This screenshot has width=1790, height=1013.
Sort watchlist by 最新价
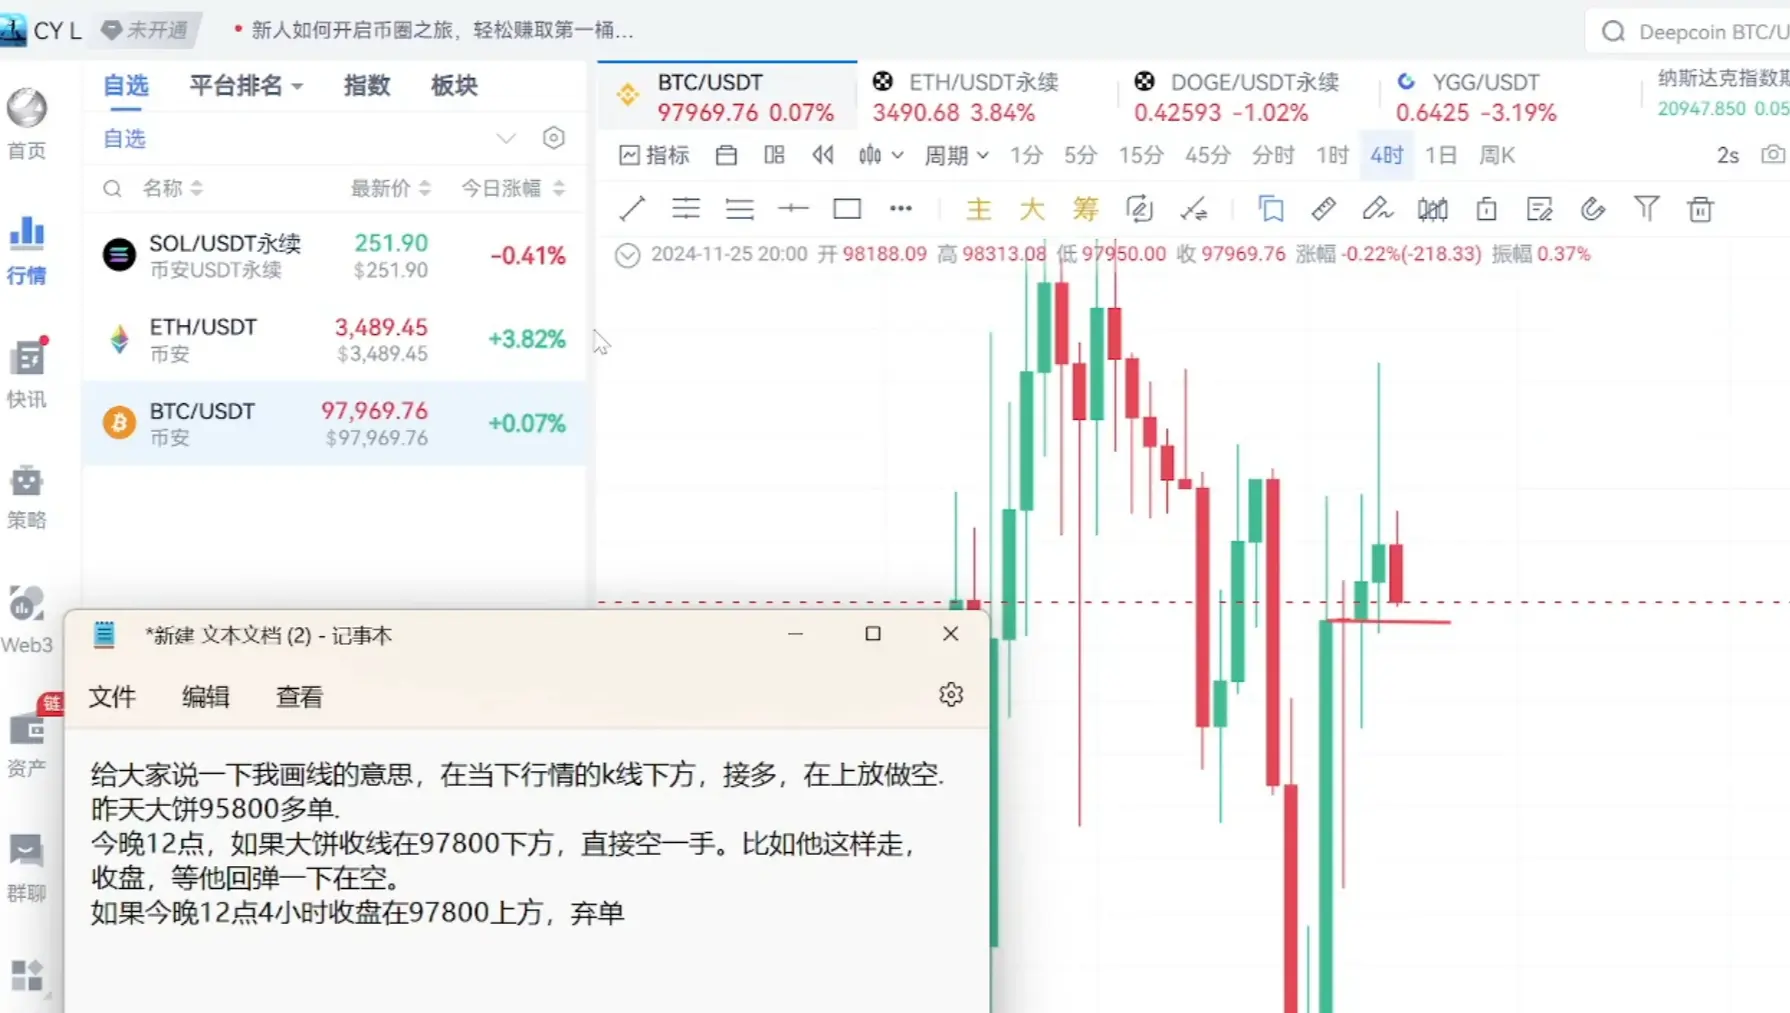click(390, 188)
